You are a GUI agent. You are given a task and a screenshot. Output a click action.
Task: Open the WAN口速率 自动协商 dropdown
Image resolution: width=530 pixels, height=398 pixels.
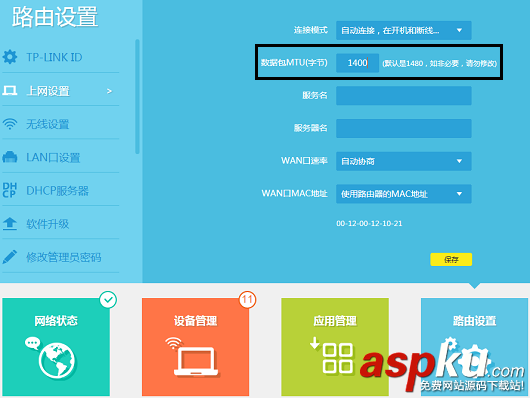pyautogui.click(x=404, y=161)
